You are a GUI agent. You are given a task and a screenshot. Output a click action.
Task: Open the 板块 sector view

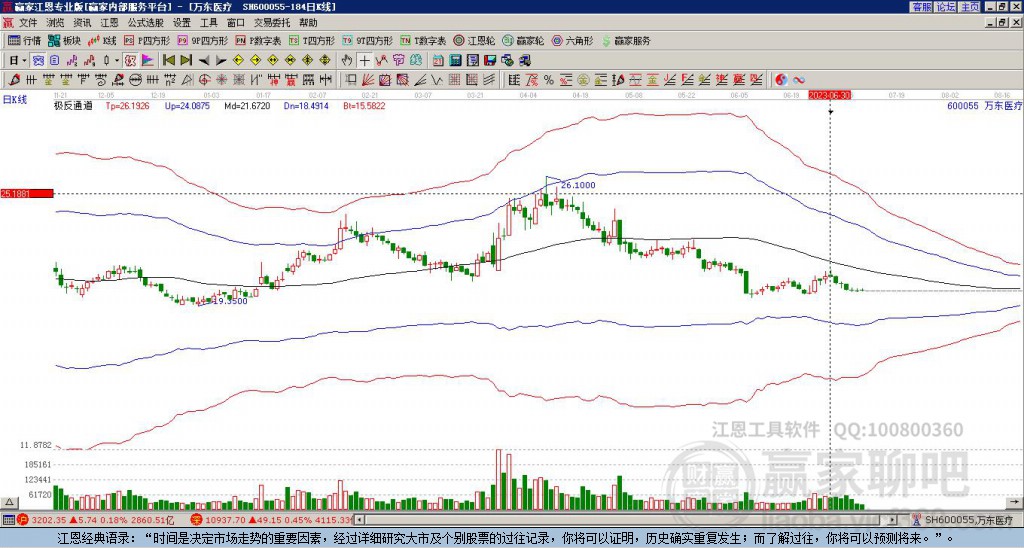[x=64, y=40]
